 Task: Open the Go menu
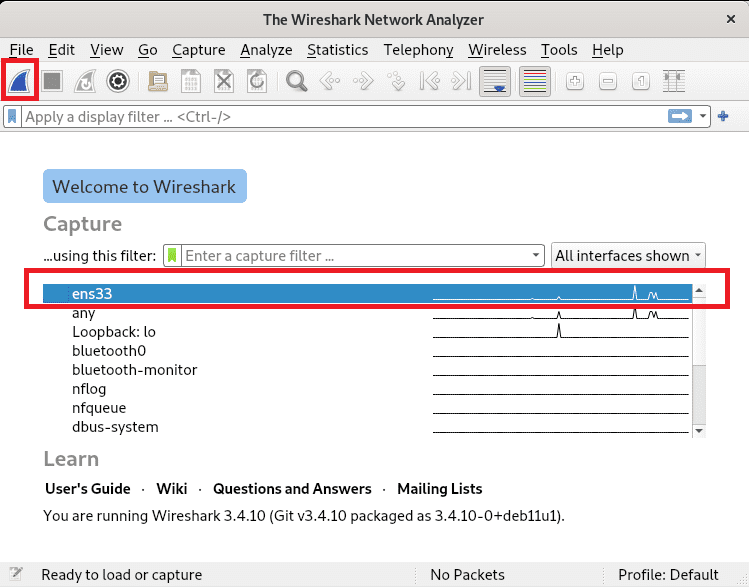pyautogui.click(x=148, y=50)
